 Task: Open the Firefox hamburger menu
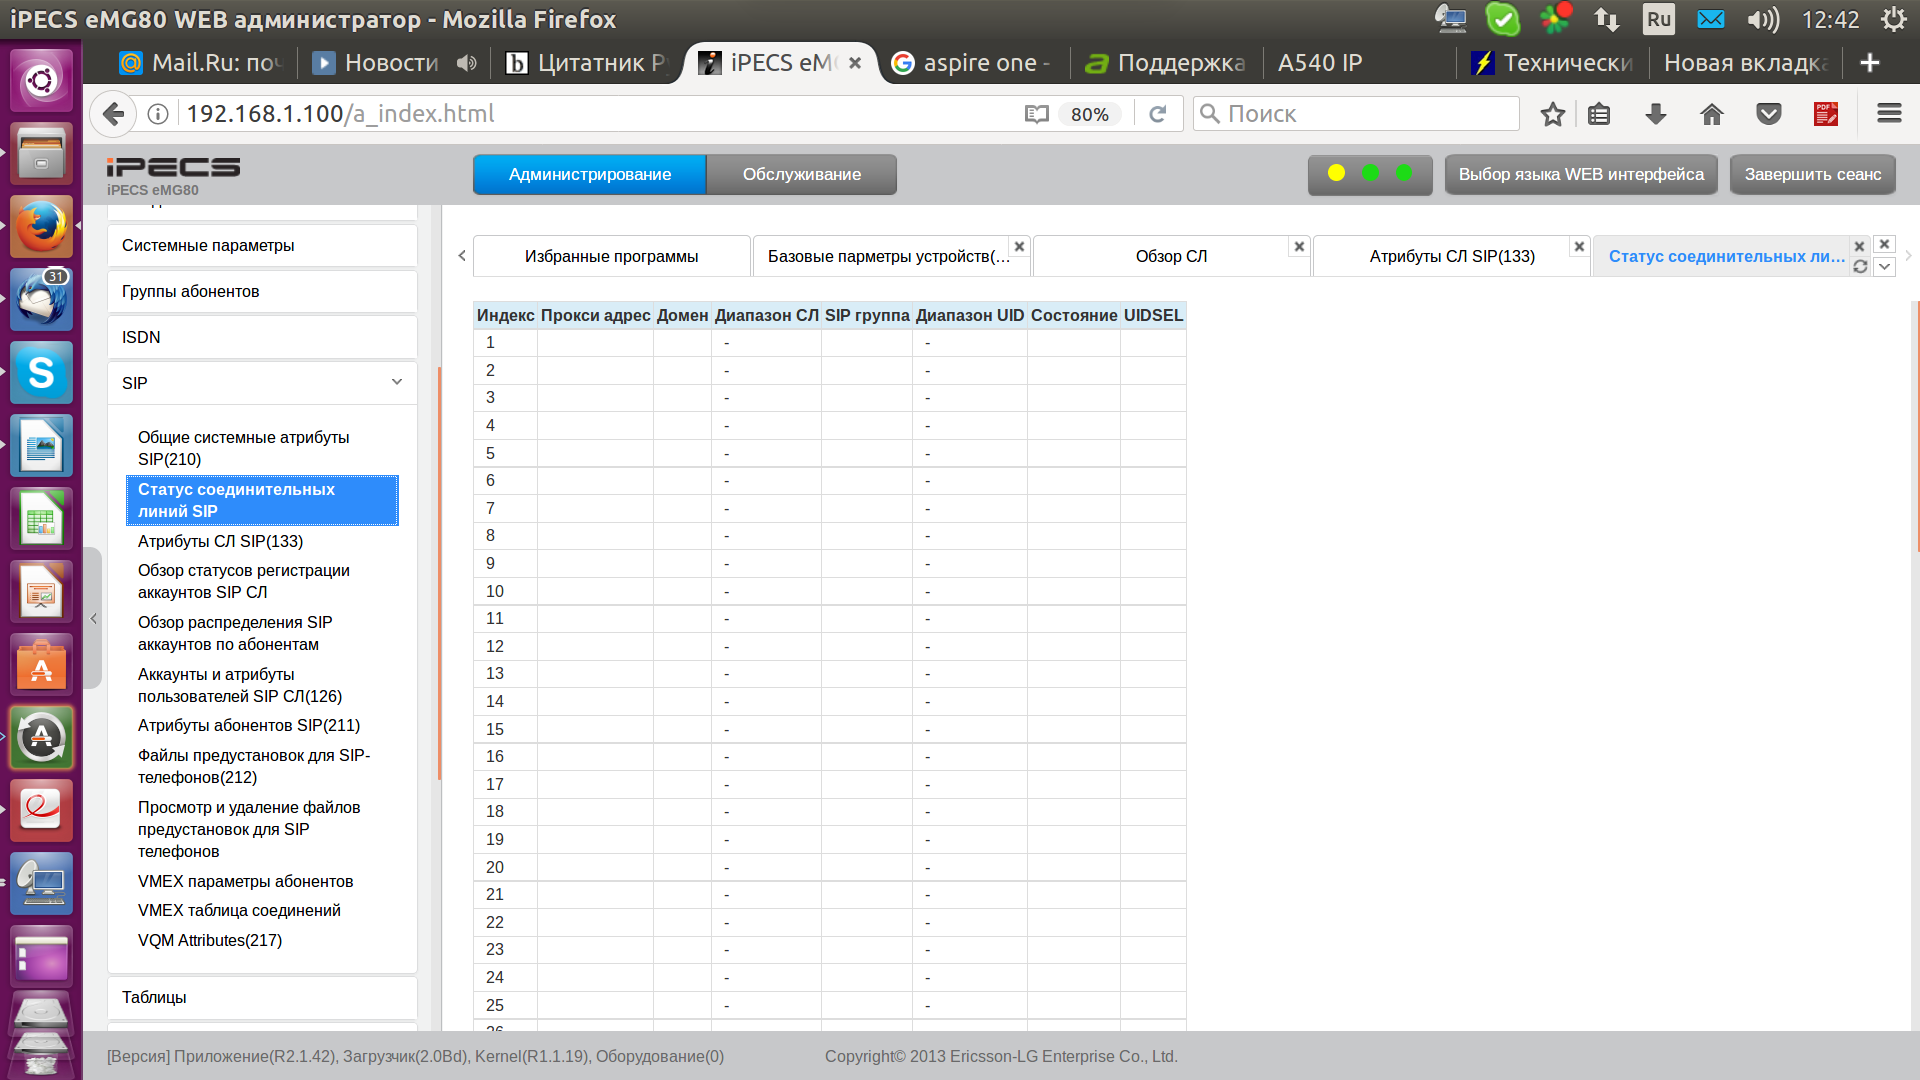point(1889,114)
